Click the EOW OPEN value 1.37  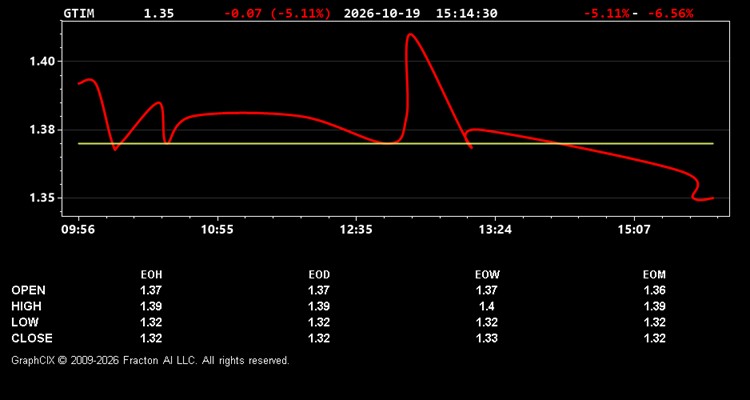click(486, 290)
